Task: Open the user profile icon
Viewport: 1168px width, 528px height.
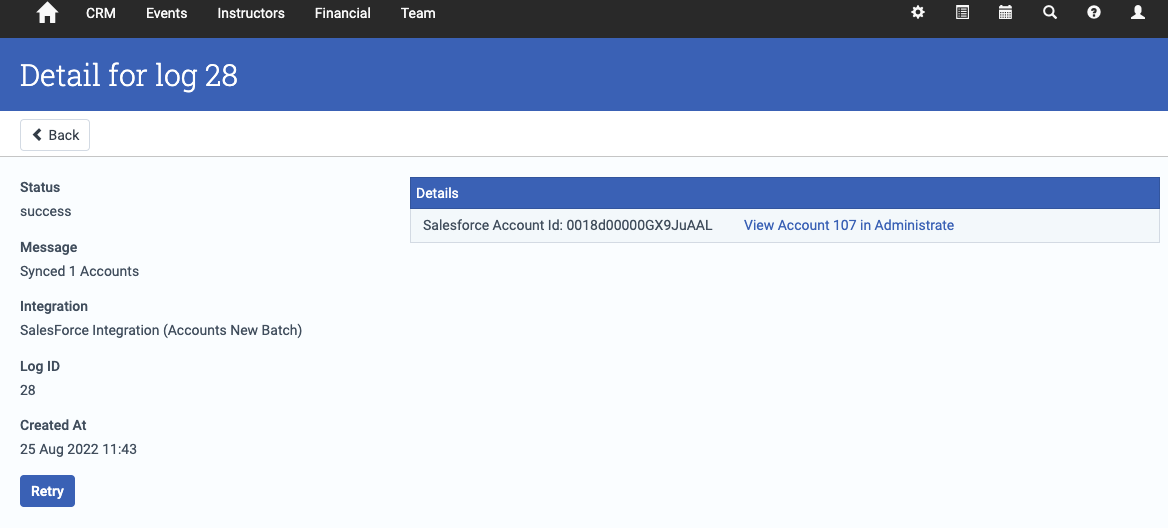Action: 1137,13
